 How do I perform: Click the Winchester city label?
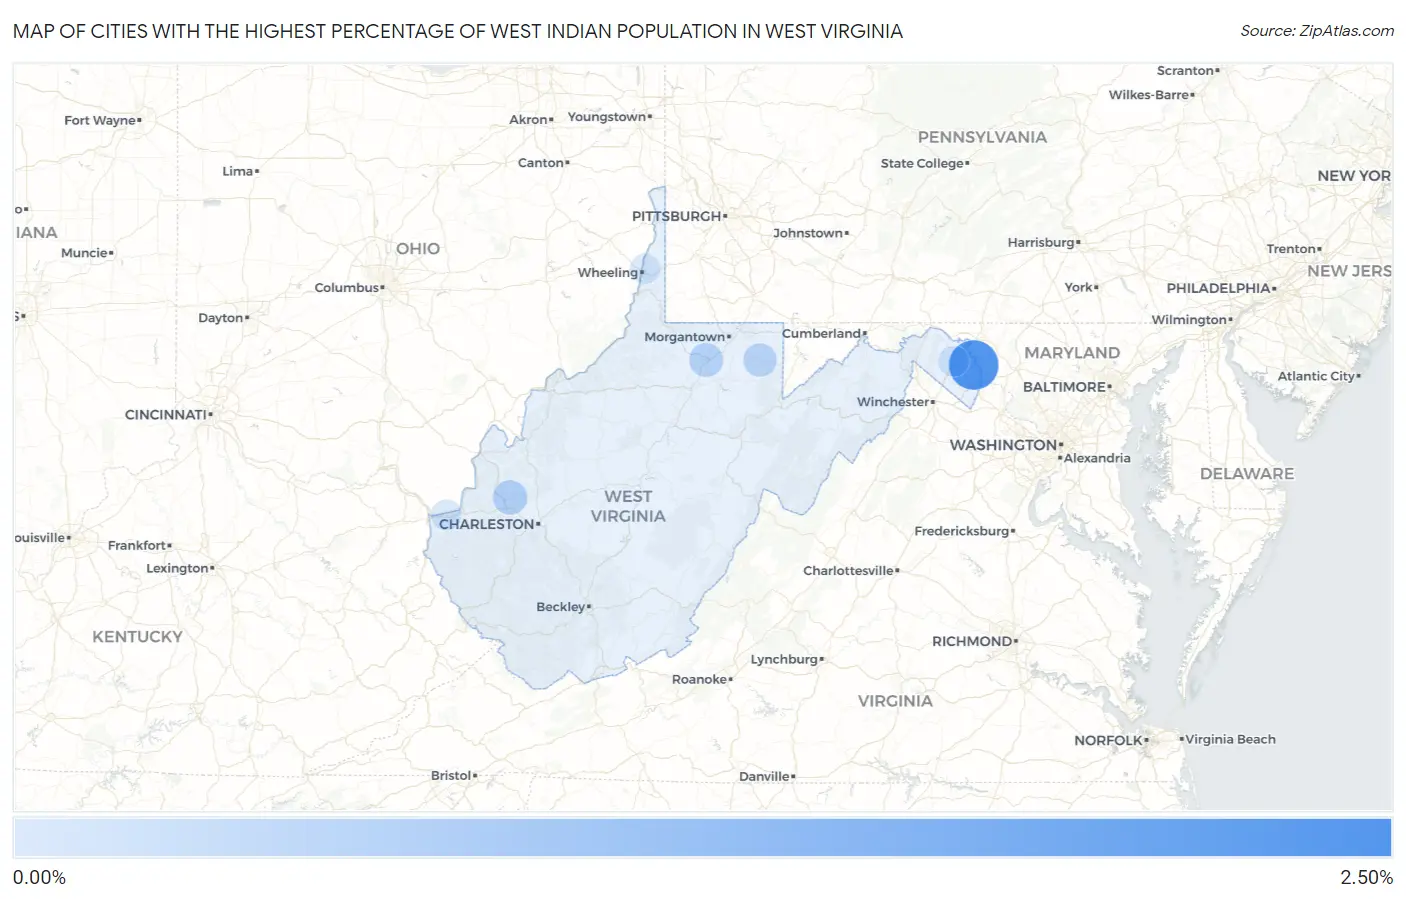coord(893,402)
